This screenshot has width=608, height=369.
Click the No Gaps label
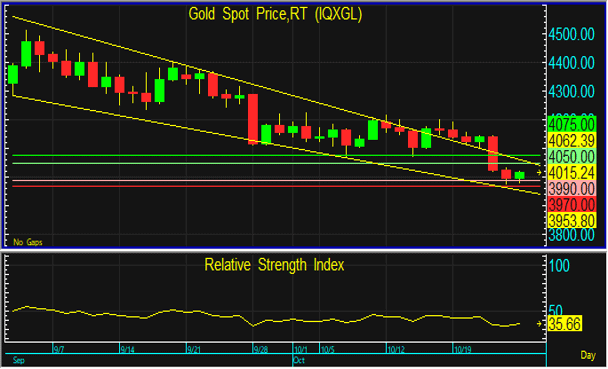tap(28, 242)
